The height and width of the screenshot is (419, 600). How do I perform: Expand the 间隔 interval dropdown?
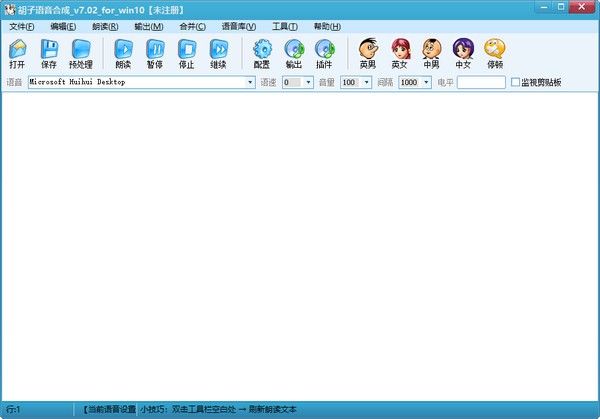(424, 83)
